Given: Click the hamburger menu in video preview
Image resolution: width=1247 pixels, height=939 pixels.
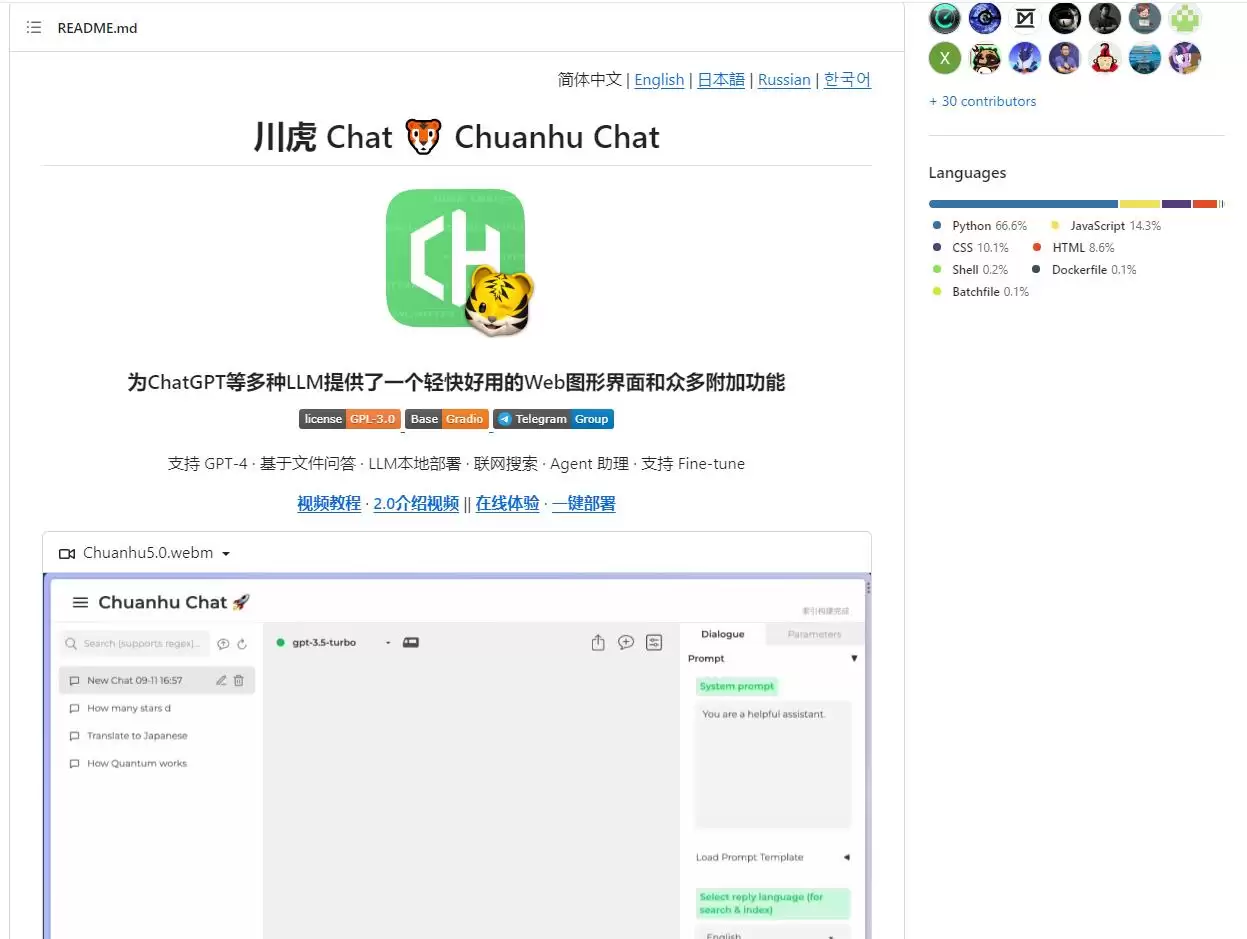Looking at the screenshot, I should (x=80, y=602).
